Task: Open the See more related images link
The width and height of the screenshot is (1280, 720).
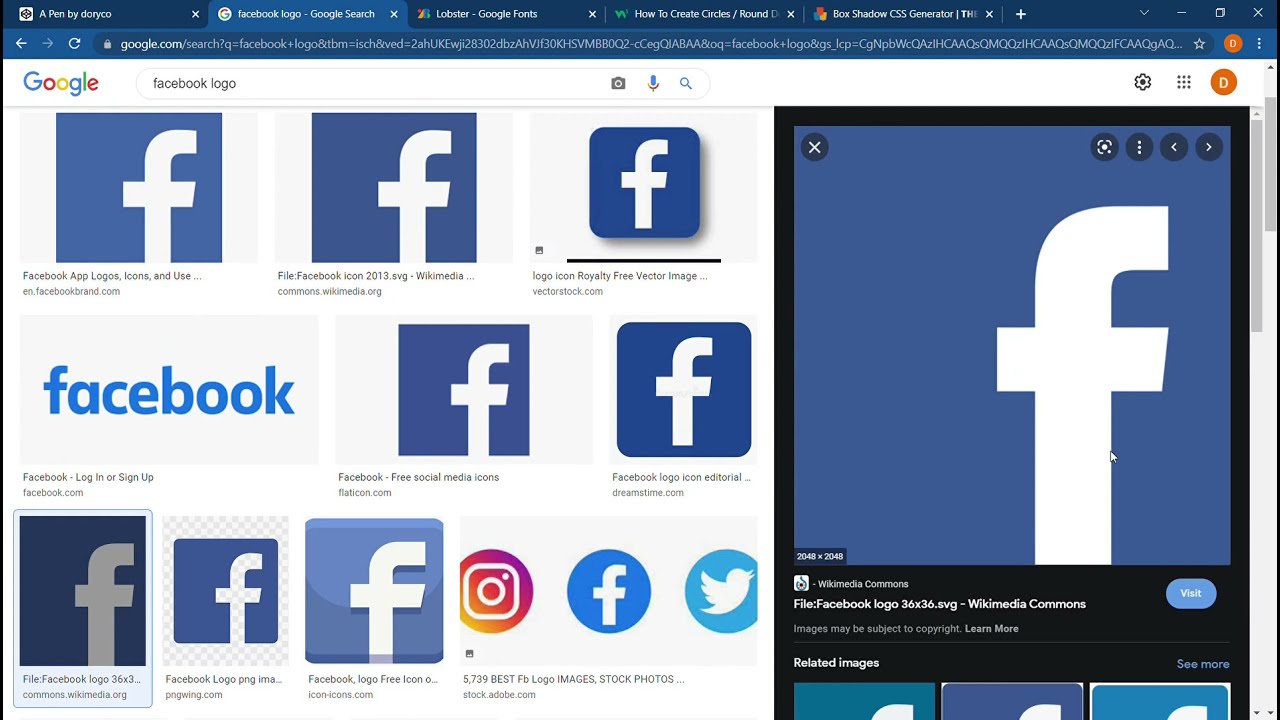Action: tap(1203, 664)
